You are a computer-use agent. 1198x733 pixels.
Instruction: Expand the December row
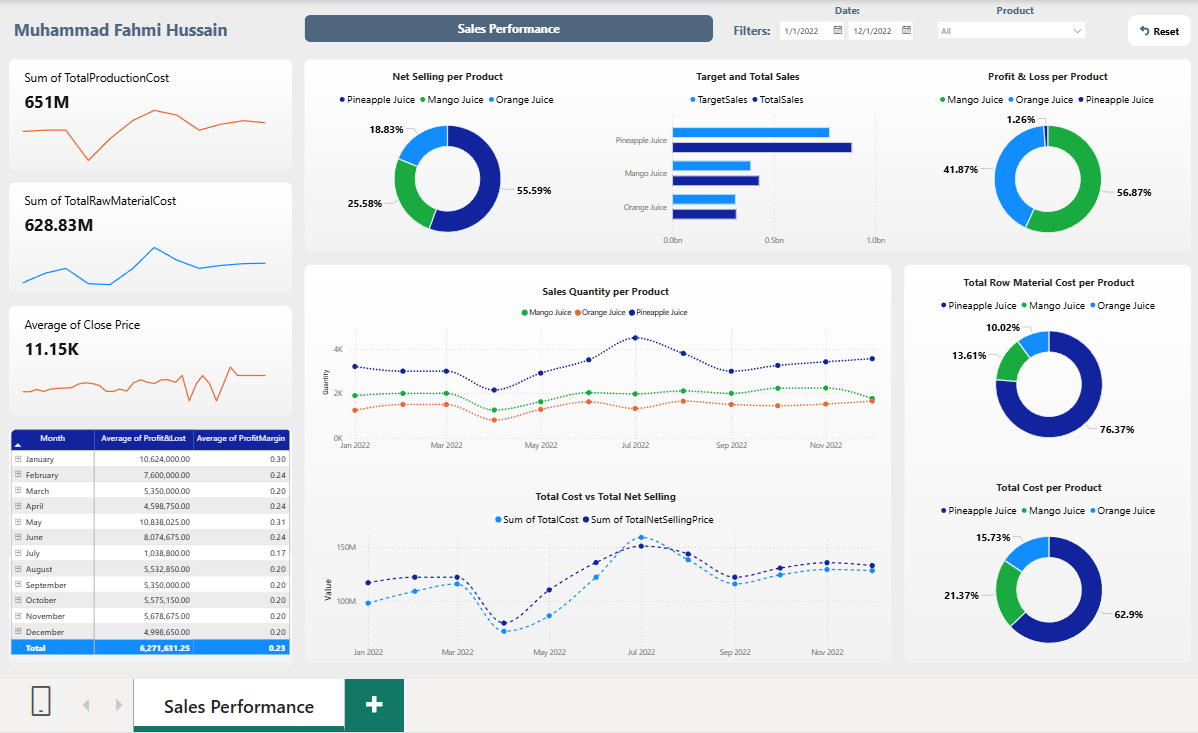tap(17, 632)
